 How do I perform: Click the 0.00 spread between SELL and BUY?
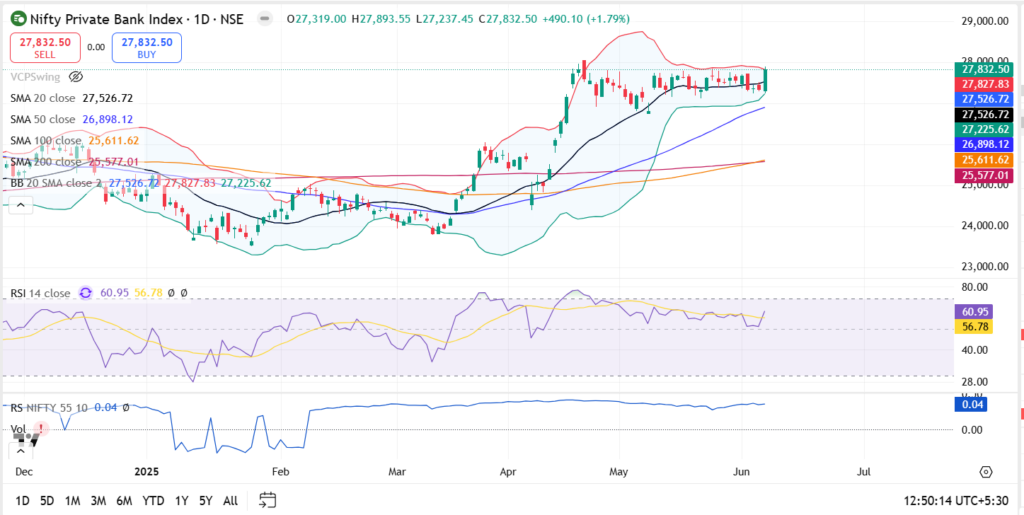[x=96, y=47]
